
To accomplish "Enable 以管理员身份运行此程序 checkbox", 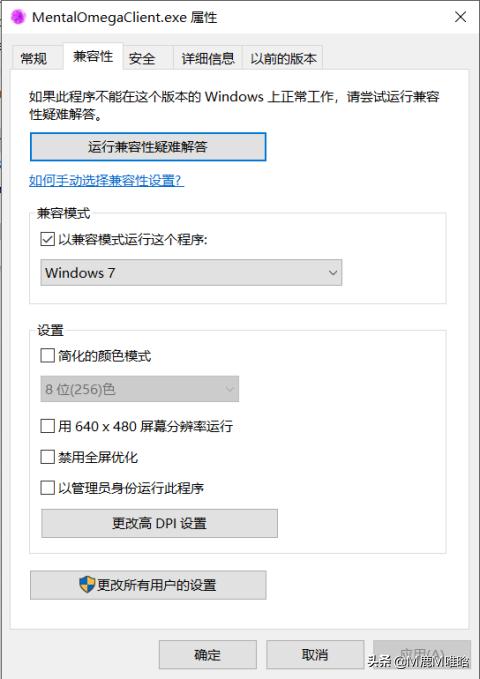I will (47, 488).
